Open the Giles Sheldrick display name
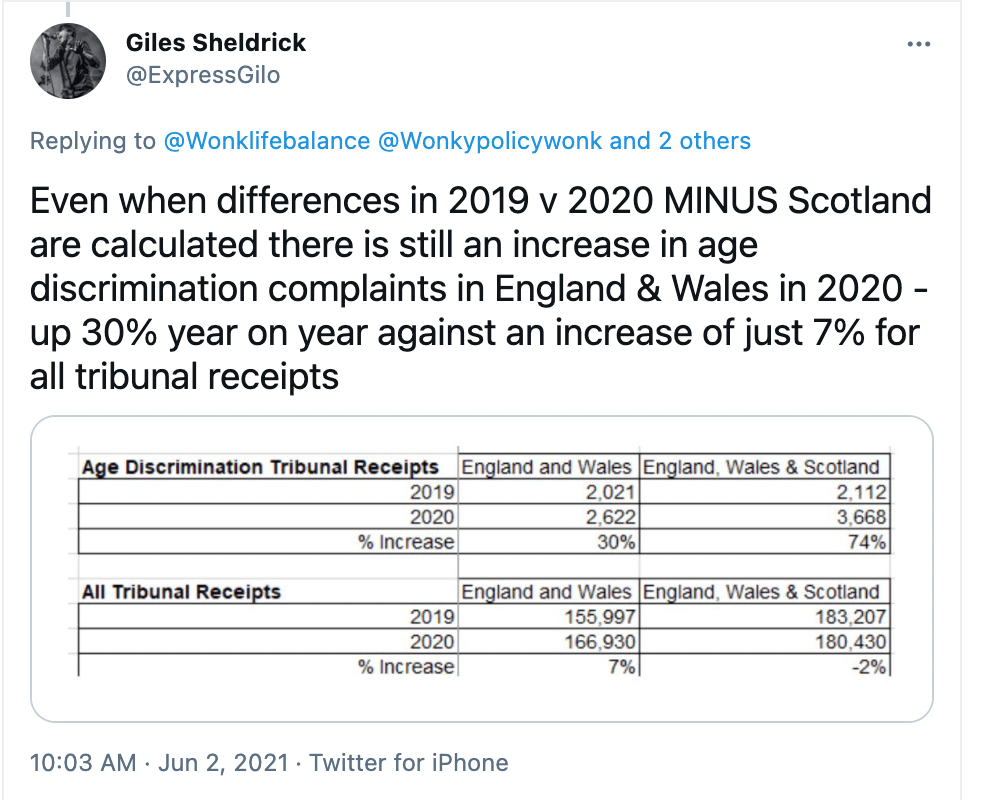Screen dimensions: 1008x800 [216, 43]
